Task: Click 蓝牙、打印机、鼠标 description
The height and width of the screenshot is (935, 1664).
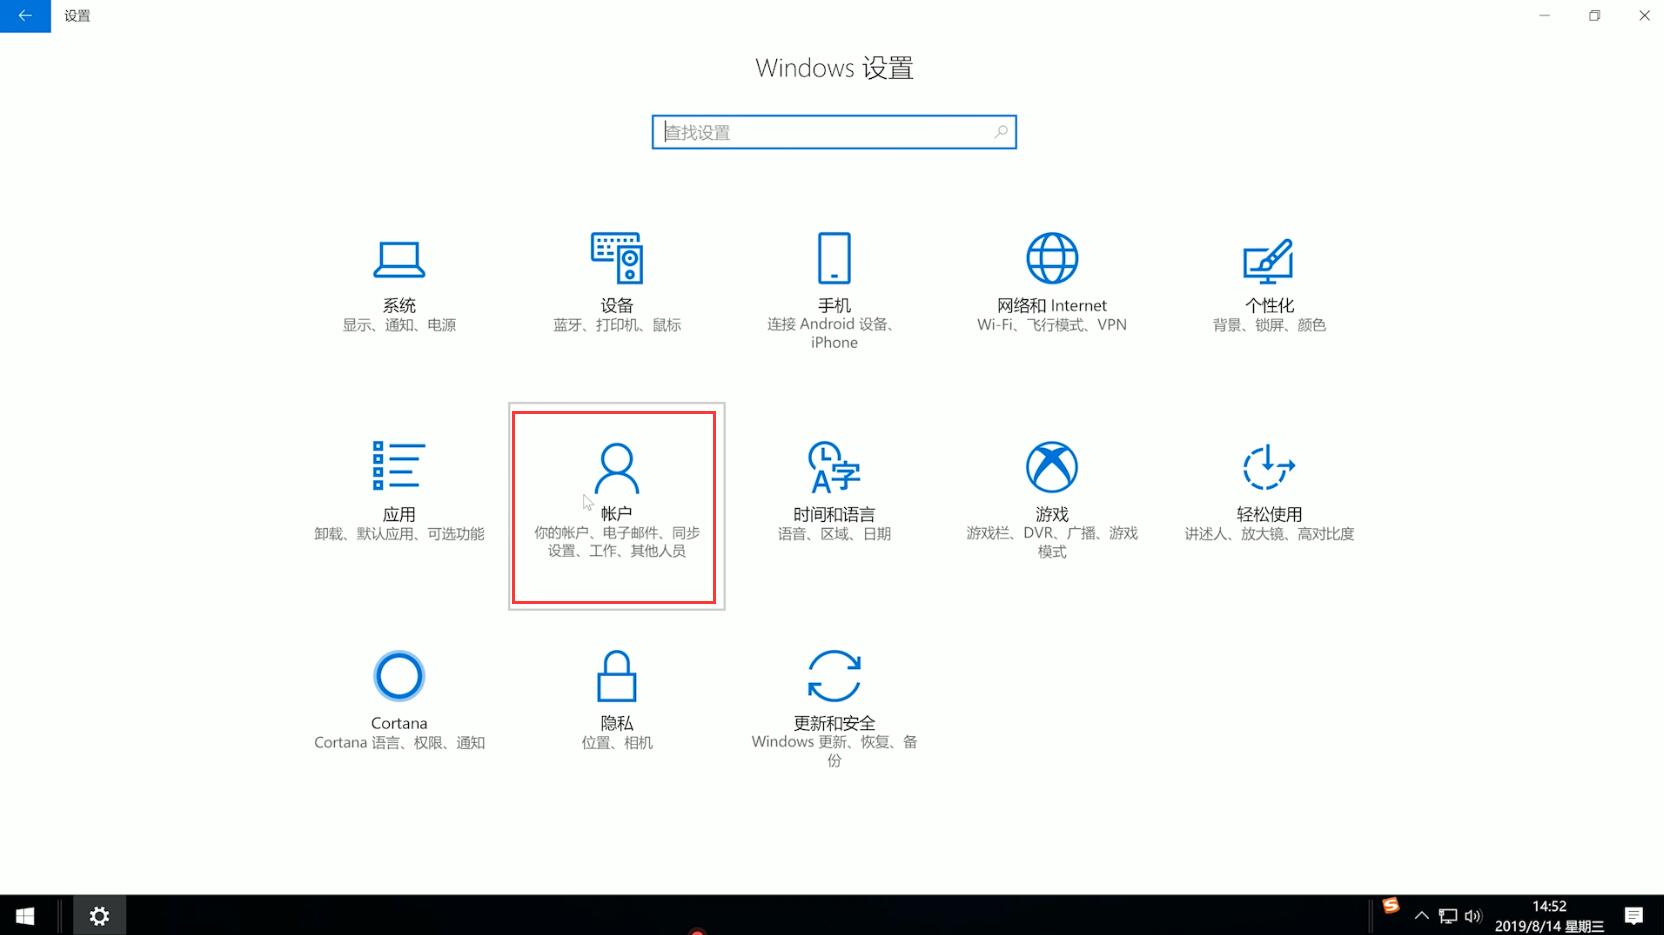Action: click(617, 325)
